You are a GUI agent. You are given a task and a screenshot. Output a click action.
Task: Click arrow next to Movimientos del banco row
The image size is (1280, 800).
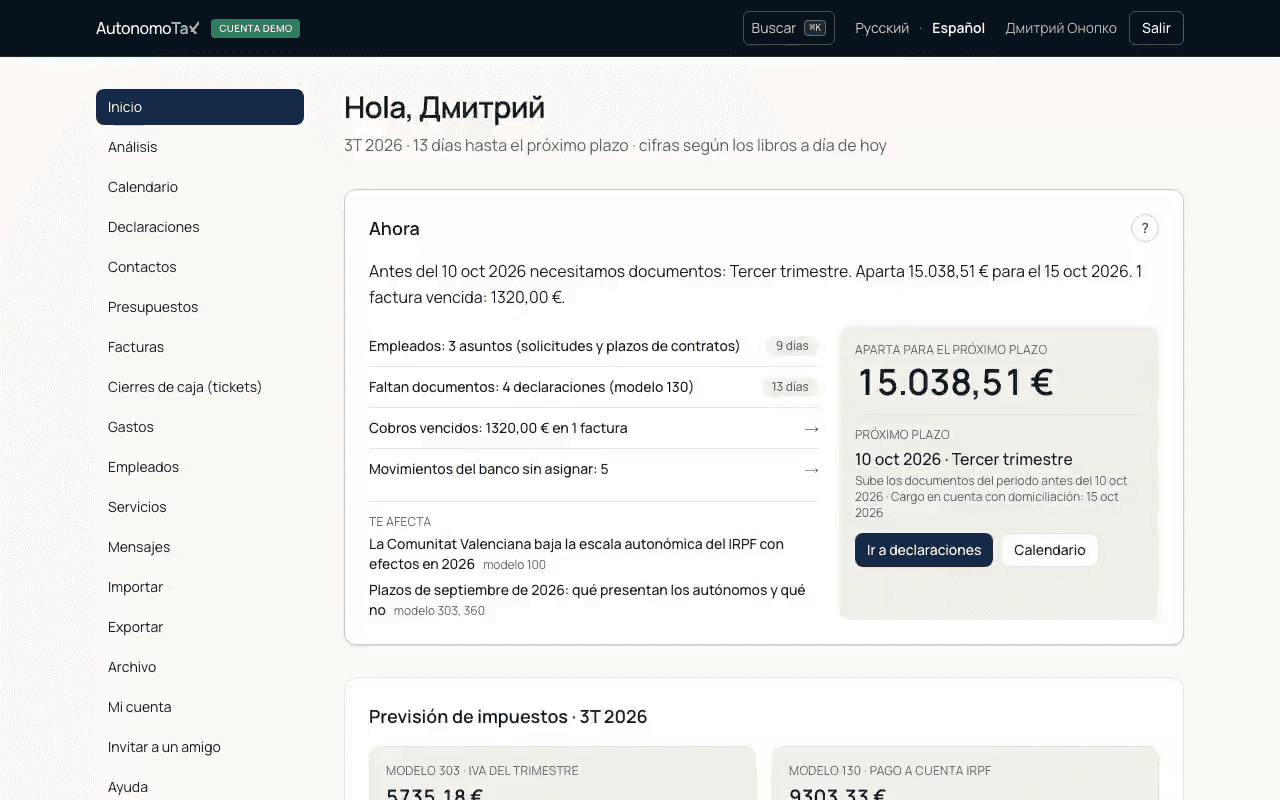811,469
